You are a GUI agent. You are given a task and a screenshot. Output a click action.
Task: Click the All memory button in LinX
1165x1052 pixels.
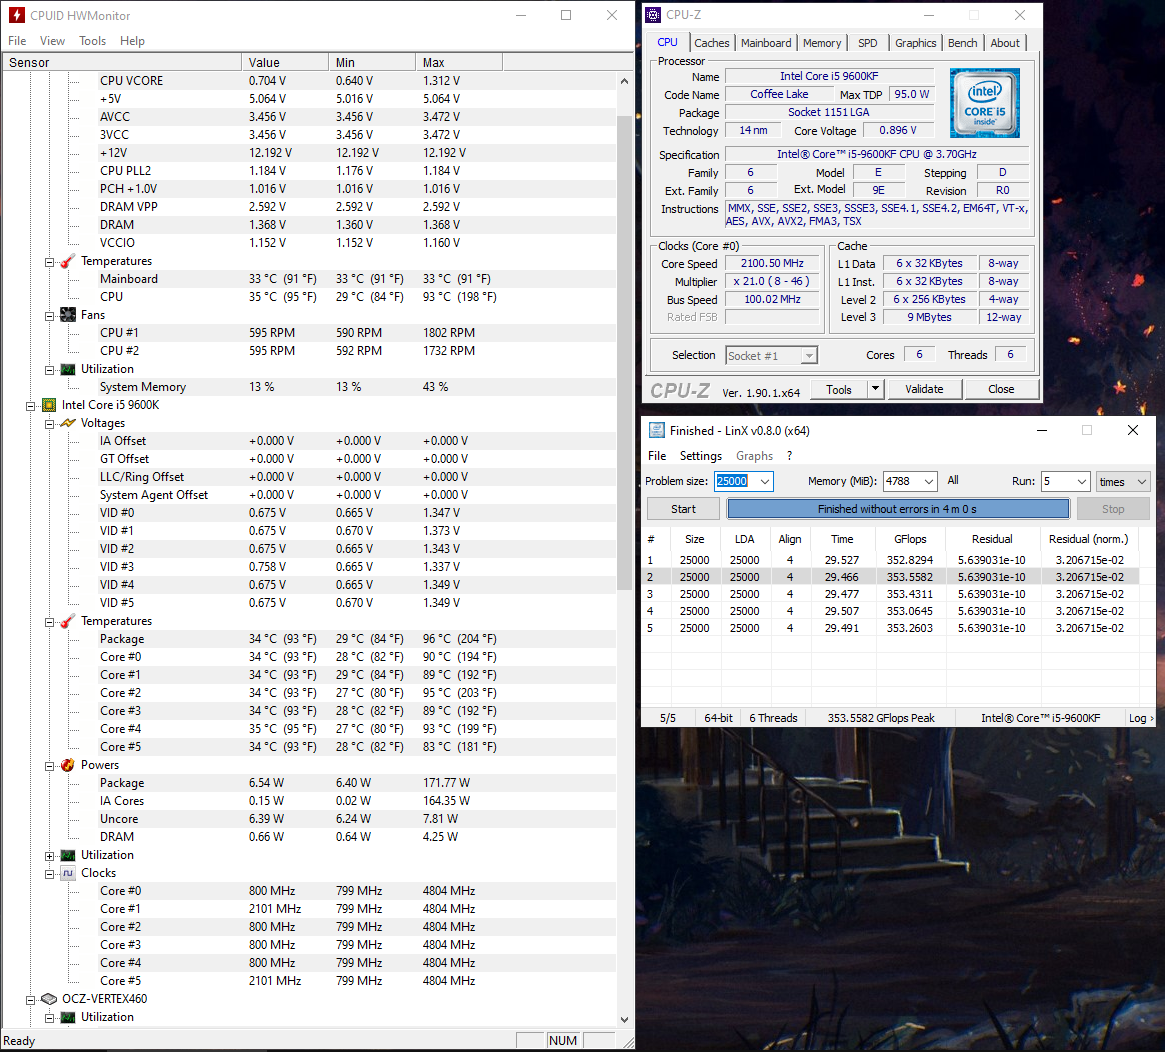(953, 481)
